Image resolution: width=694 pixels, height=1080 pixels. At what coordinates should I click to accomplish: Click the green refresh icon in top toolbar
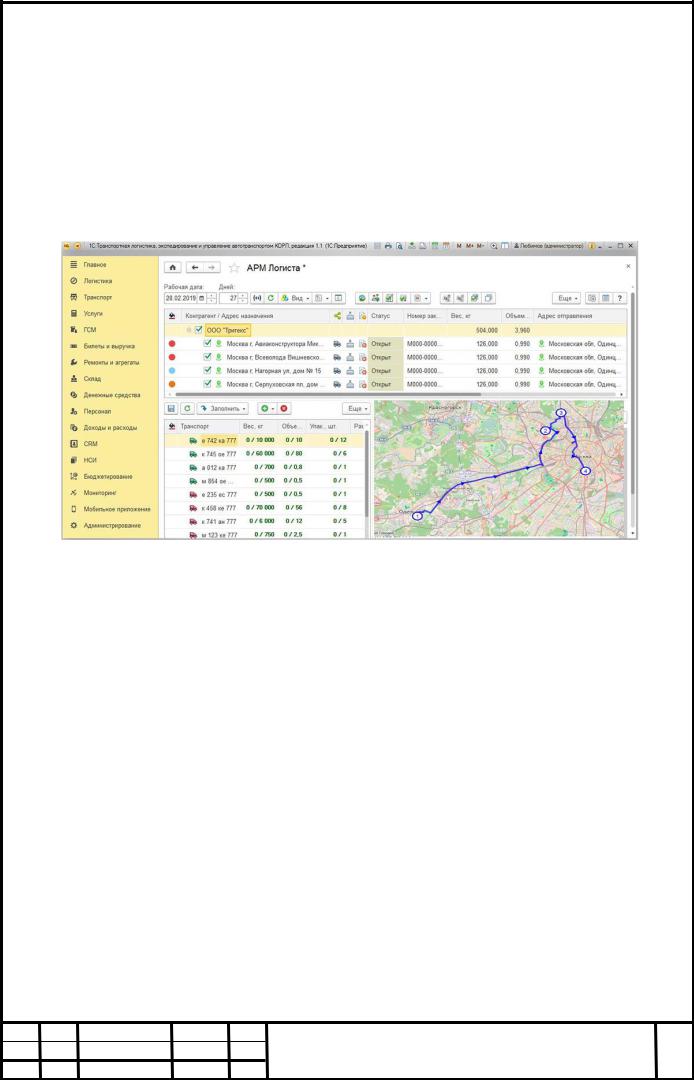pyautogui.click(x=271, y=298)
